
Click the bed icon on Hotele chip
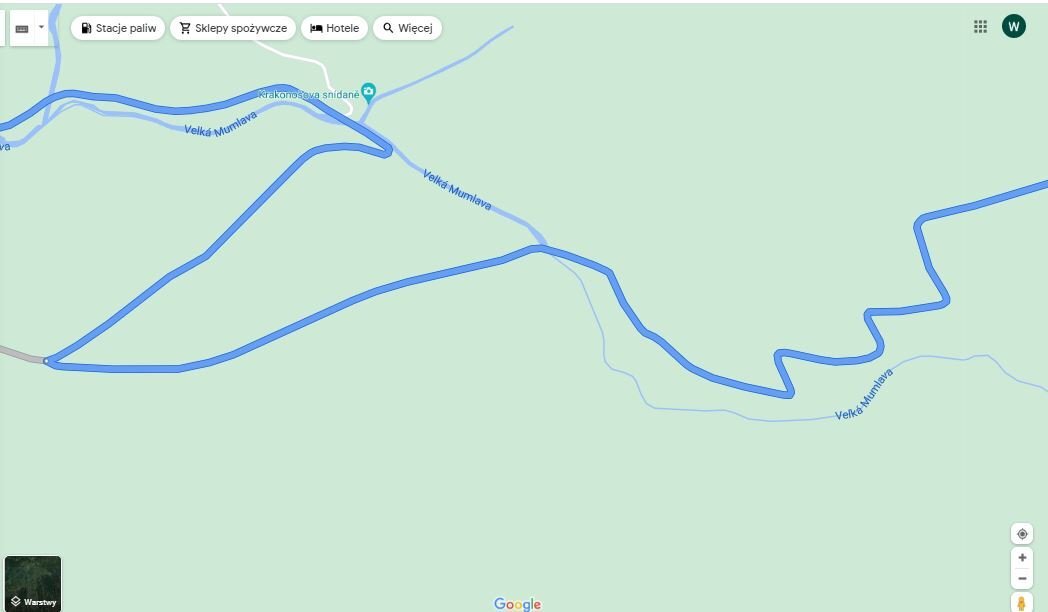316,28
